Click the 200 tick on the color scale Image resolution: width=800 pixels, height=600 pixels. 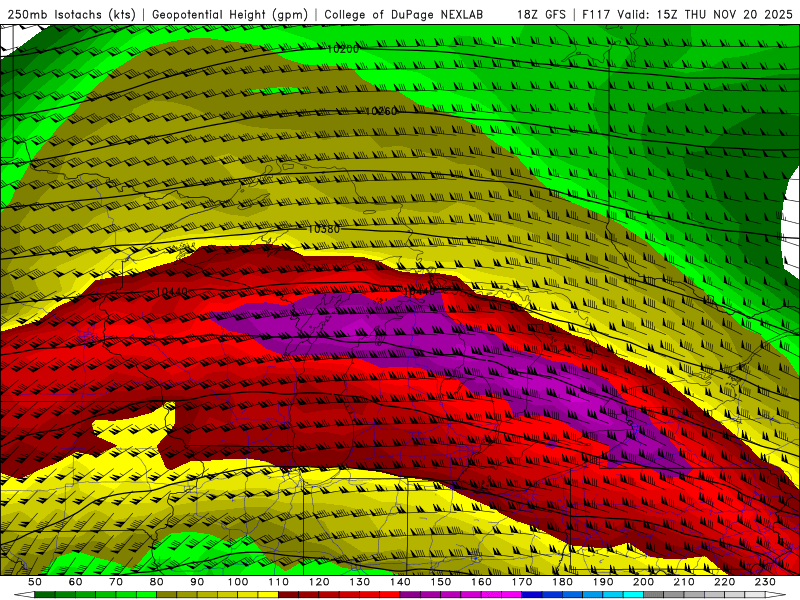pyautogui.click(x=643, y=582)
